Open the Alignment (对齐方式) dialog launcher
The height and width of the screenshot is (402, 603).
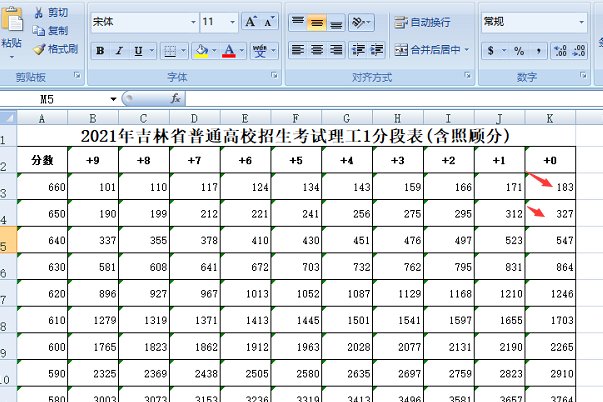coord(467,75)
